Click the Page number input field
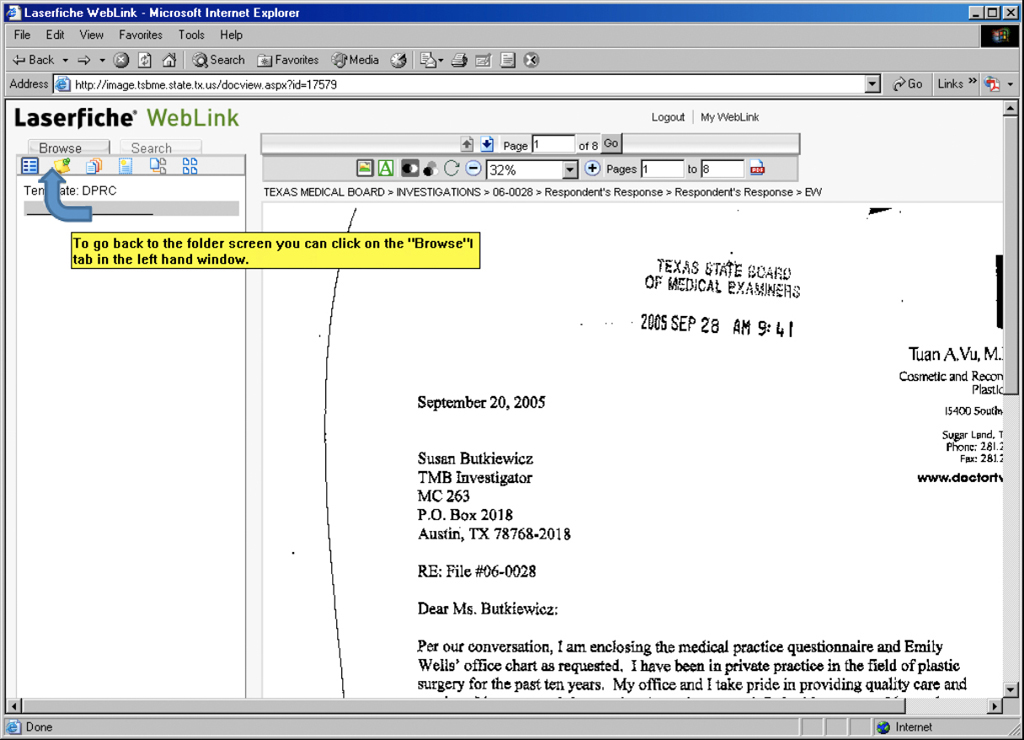 [553, 145]
